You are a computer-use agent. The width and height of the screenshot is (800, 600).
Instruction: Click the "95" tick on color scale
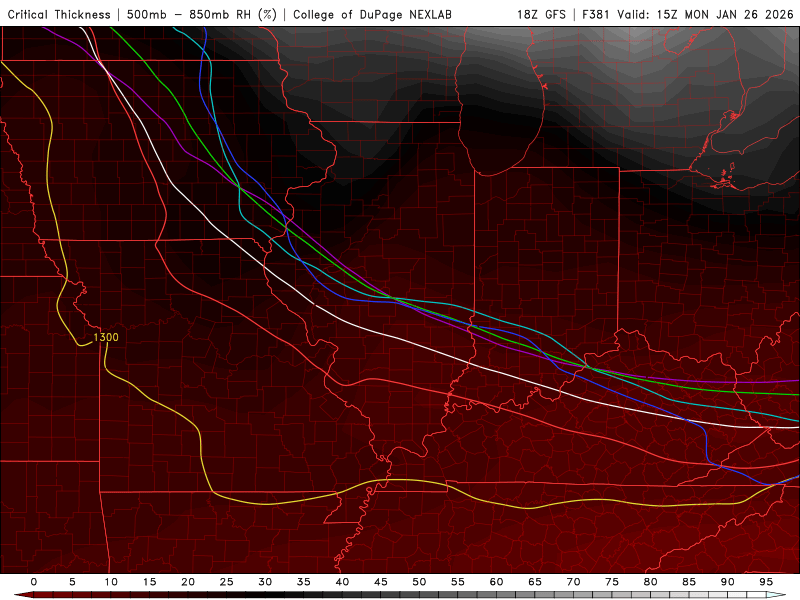766,582
